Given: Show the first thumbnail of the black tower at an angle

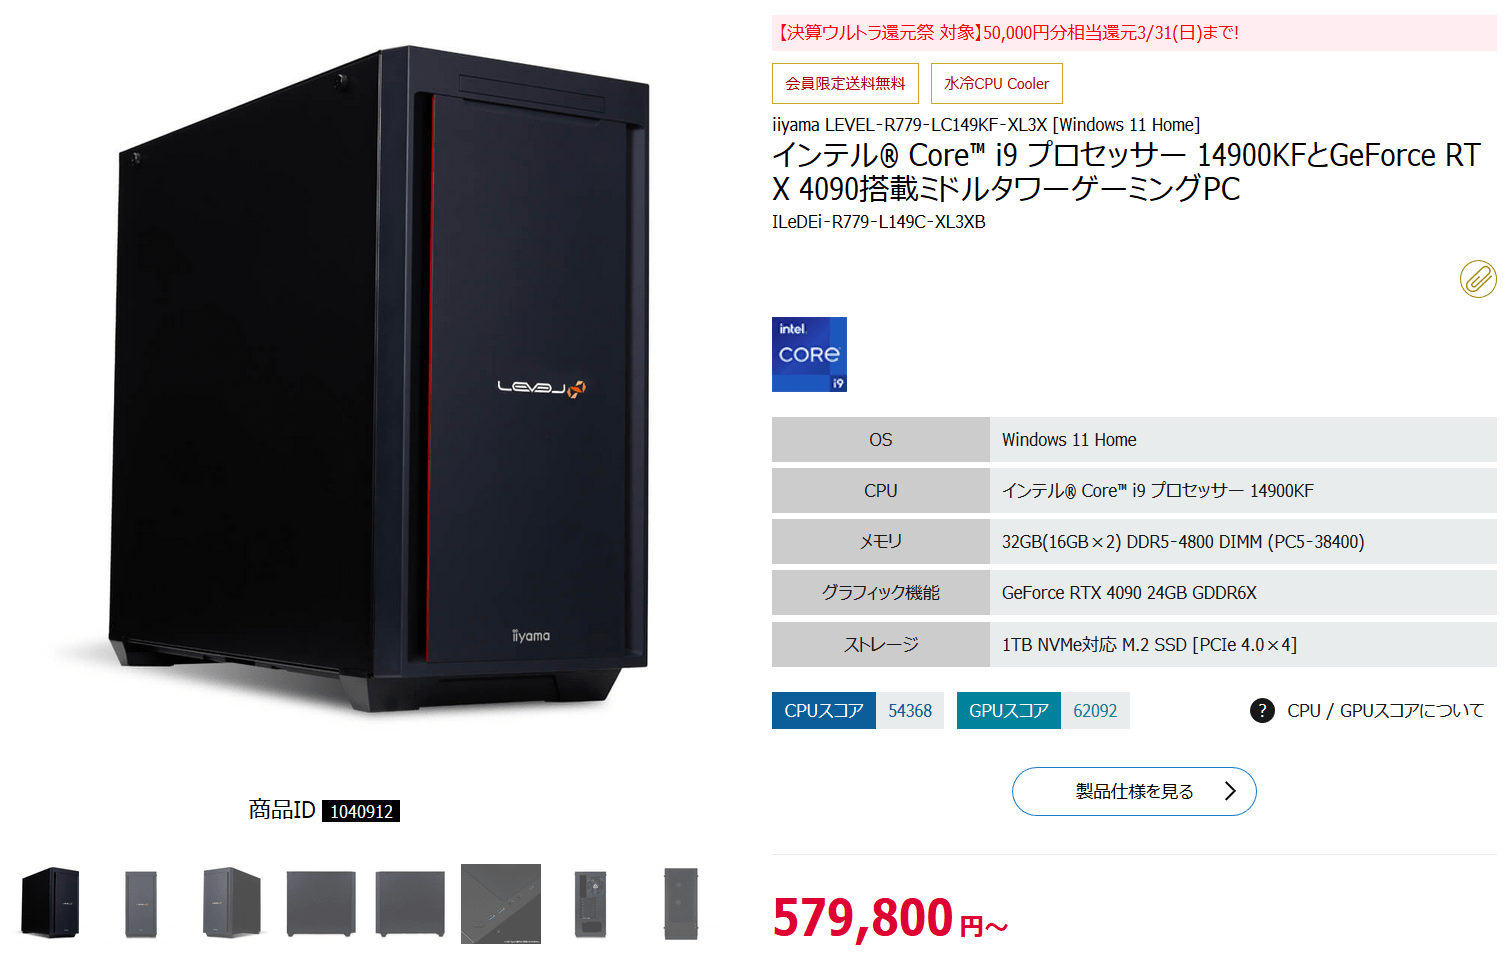Looking at the screenshot, I should point(50,903).
